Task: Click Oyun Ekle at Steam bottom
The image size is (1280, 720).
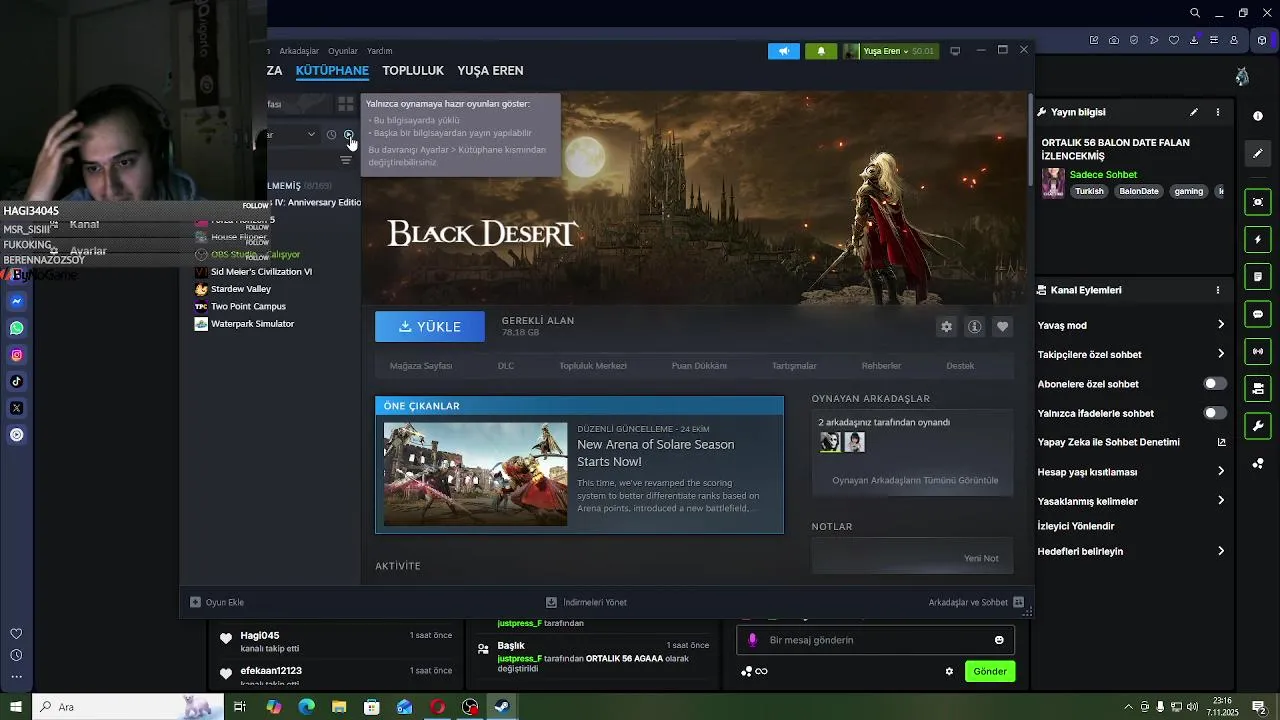Action: point(217,602)
